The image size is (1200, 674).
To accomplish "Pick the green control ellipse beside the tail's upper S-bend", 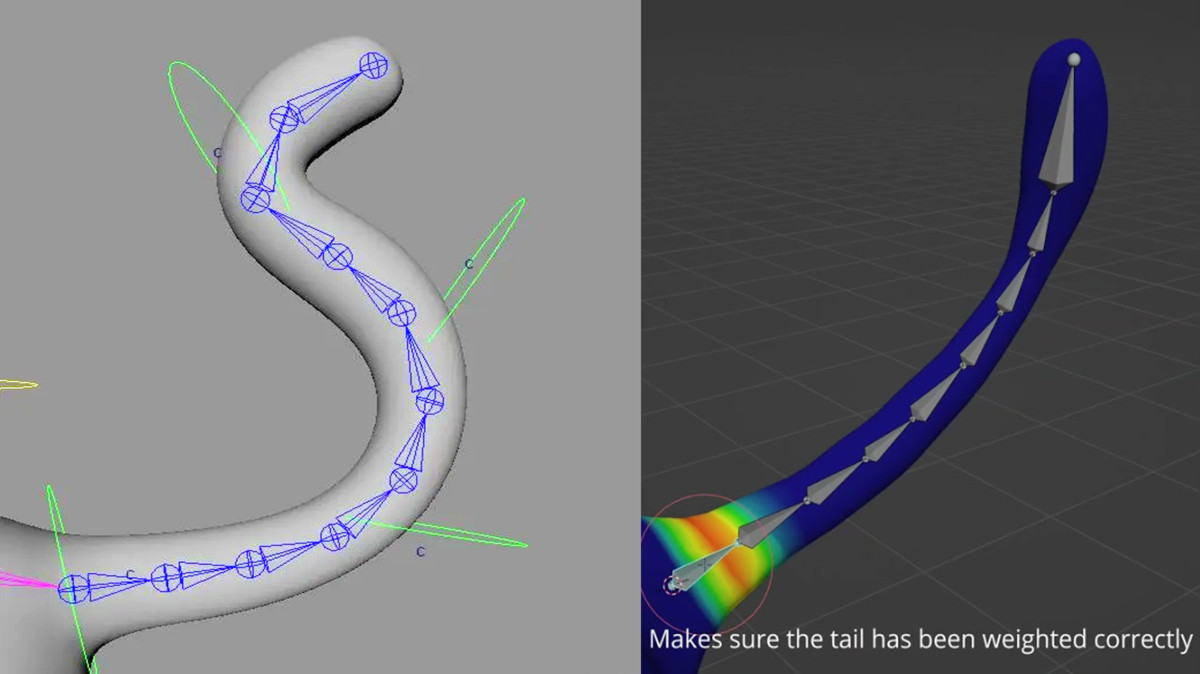I will click(477, 269).
